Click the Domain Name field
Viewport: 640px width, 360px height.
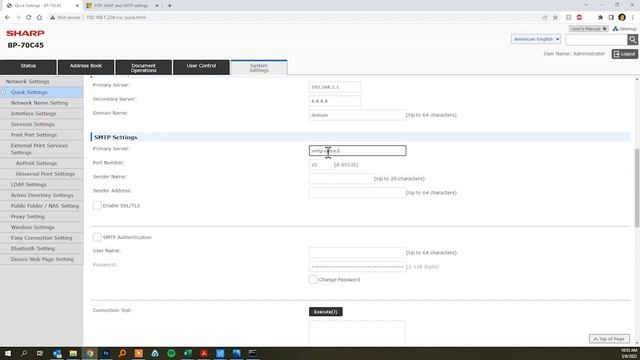pos(357,115)
